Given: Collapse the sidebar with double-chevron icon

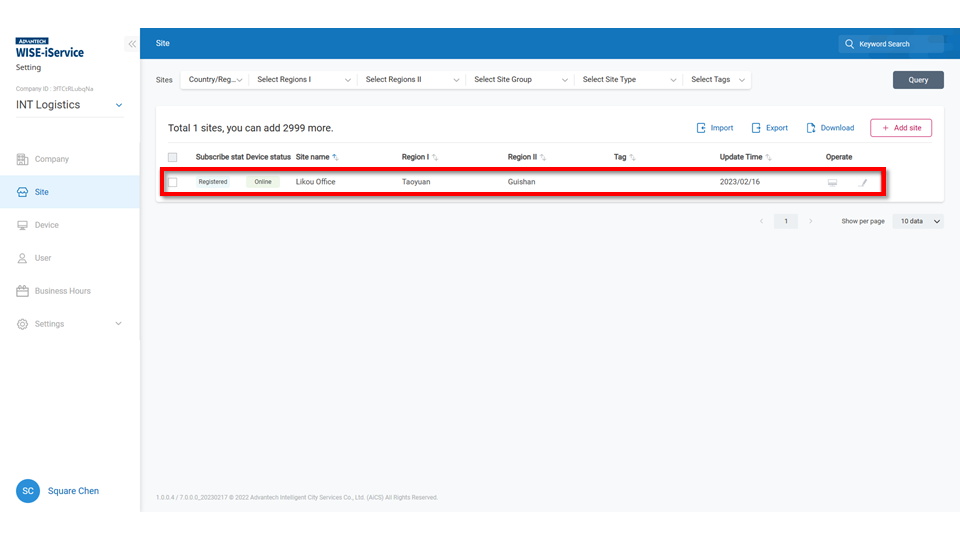Looking at the screenshot, I should tap(131, 44).
